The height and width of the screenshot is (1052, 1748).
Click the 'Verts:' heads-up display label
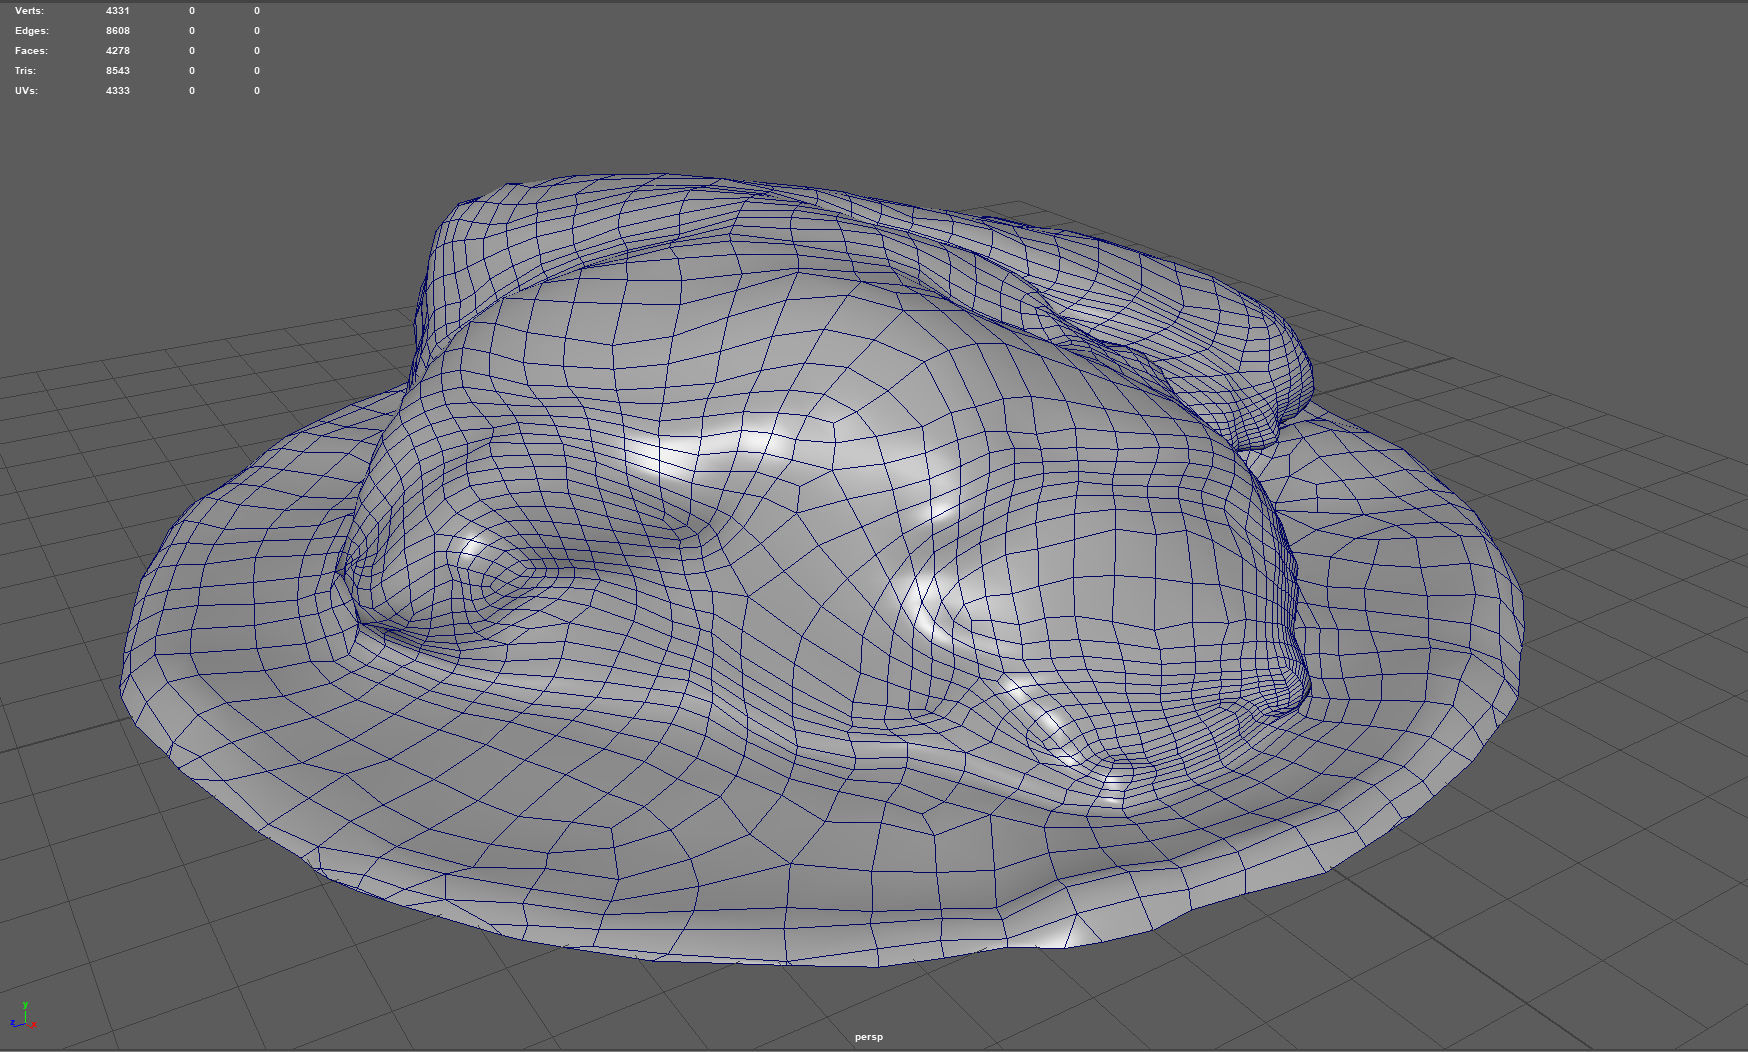pyautogui.click(x=29, y=11)
